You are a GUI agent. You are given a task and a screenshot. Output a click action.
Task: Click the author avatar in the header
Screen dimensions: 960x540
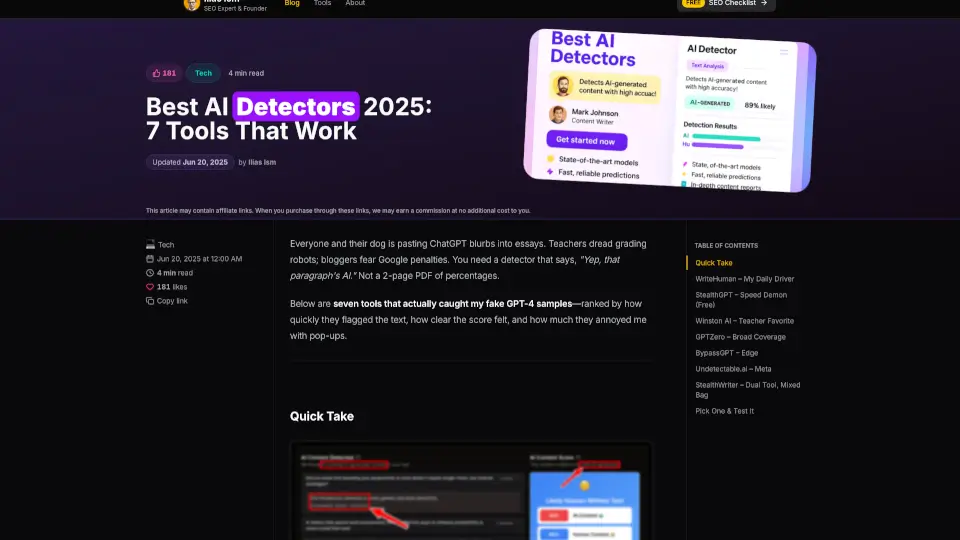[192, 4]
